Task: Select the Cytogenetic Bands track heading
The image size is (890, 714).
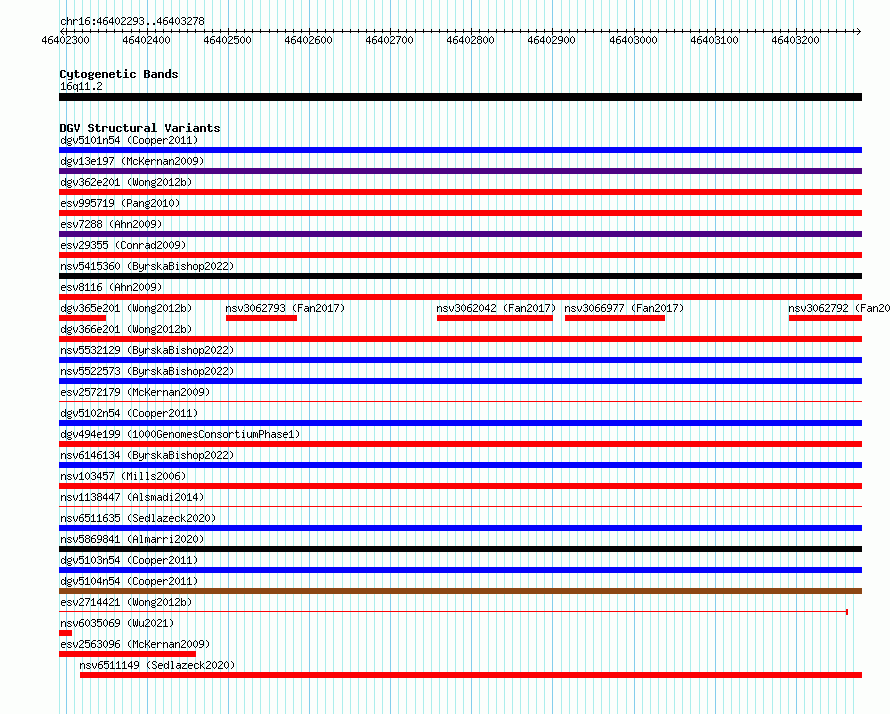Action: click(119, 74)
